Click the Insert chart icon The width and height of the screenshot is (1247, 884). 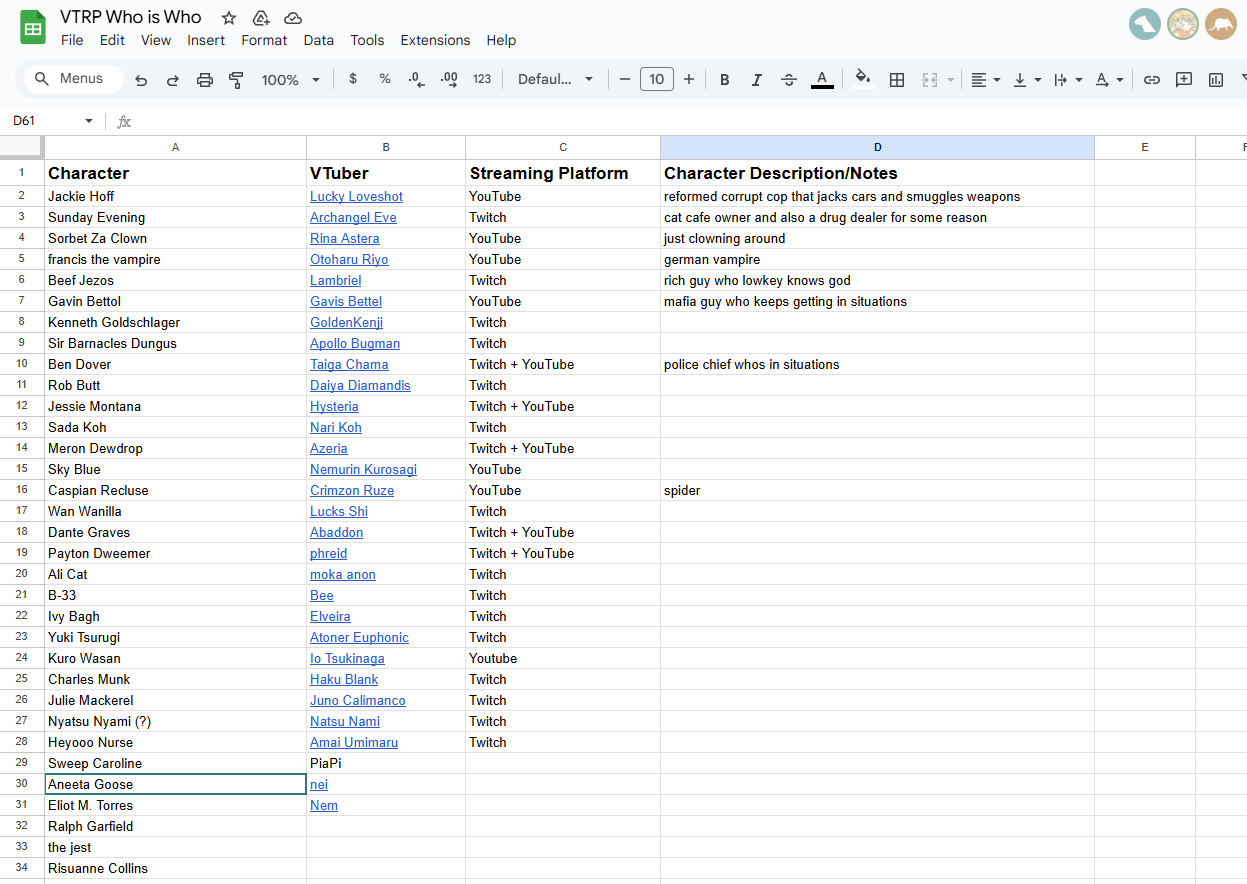click(x=1216, y=80)
